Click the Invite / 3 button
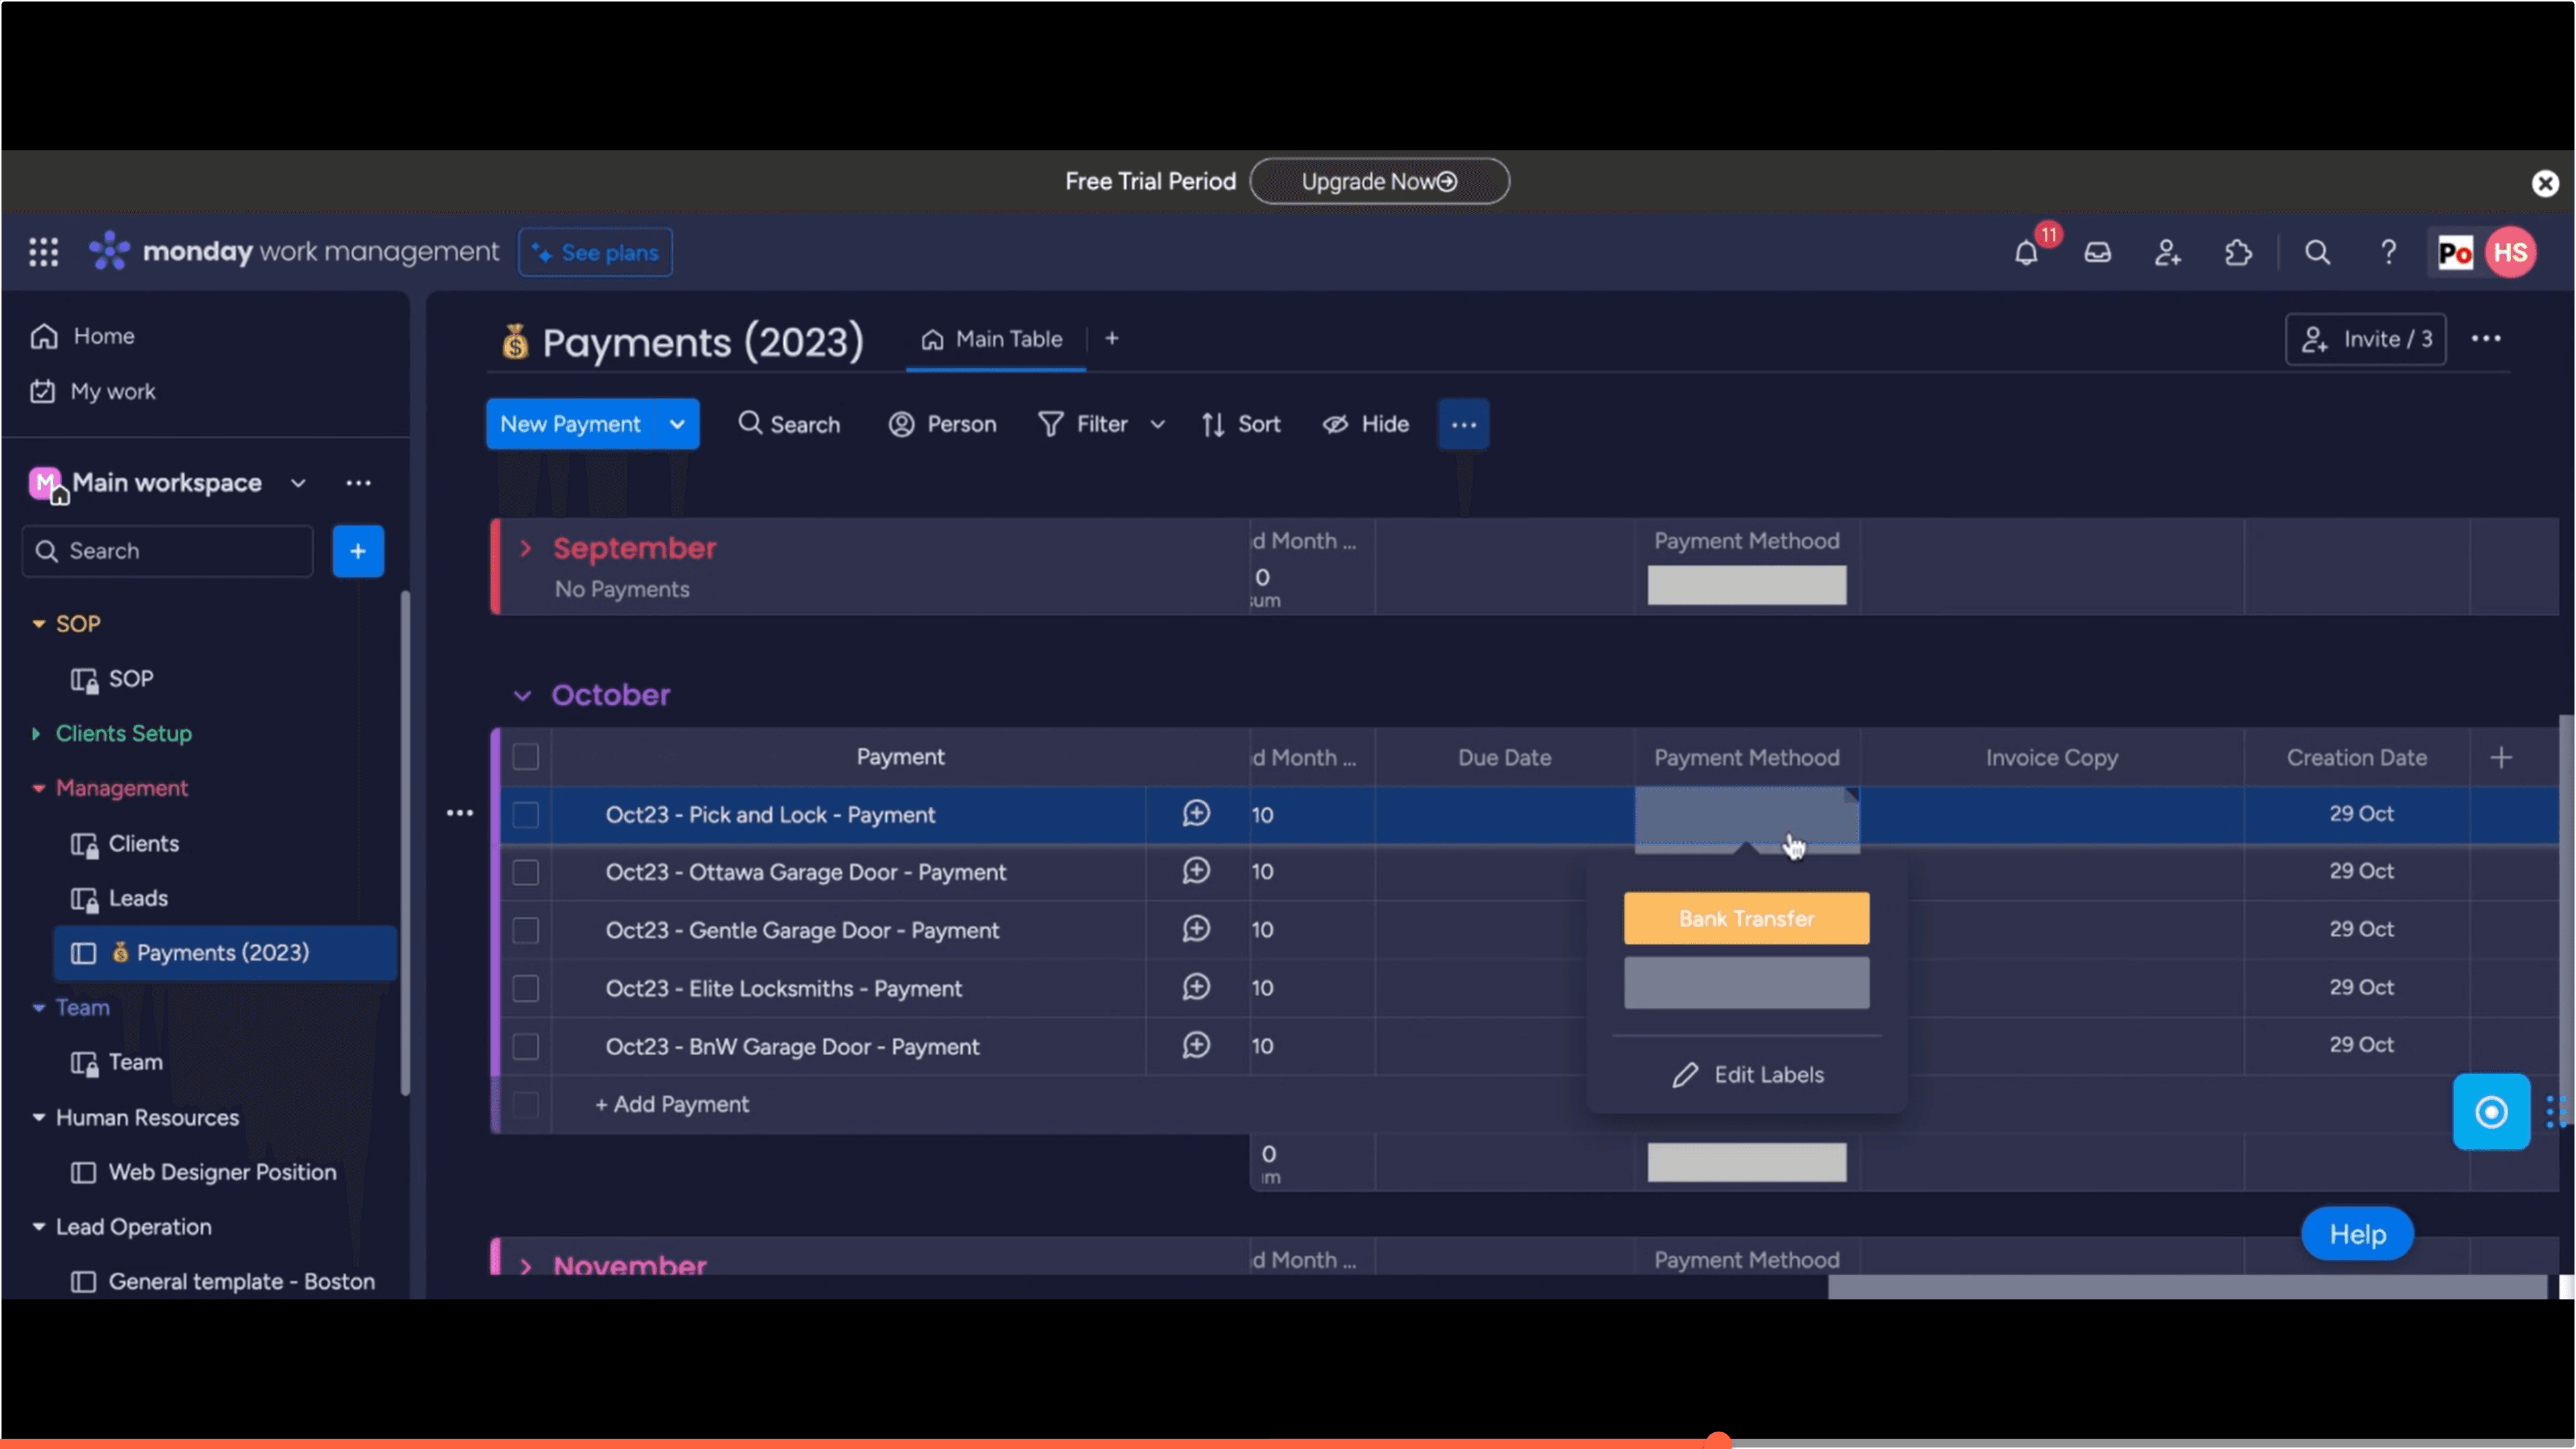The image size is (2576, 1449). [2365, 339]
